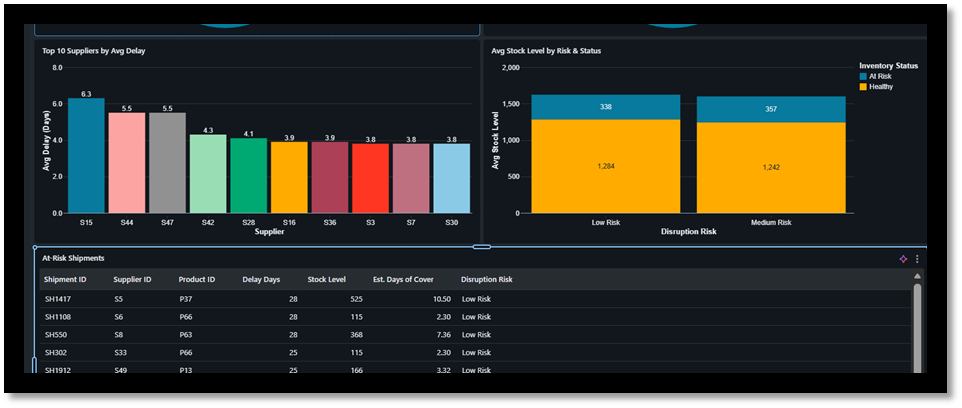Viewport: 962px width, 408px height.
Task: Sort by the Supplier ID column header
Action: pyautogui.click(x=132, y=279)
